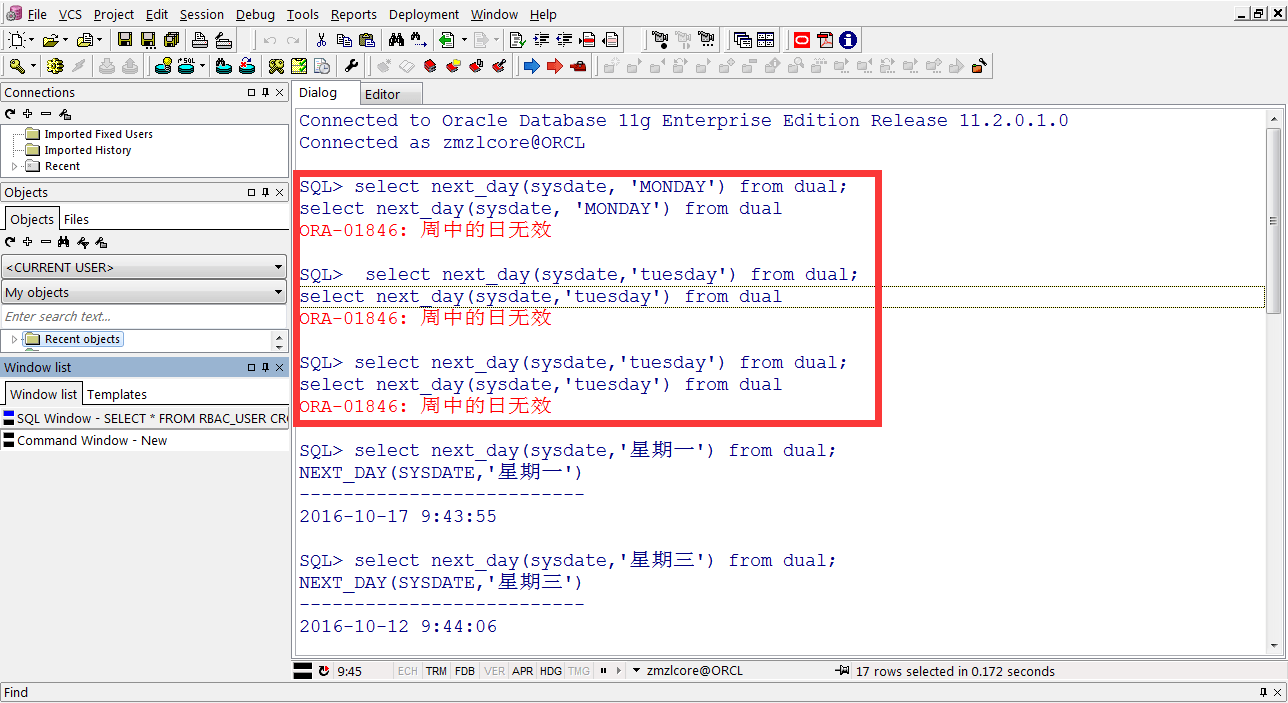This screenshot has width=1288, height=703.
Task: Click the Explain plan lightbulb database icon
Action: pos(162,66)
